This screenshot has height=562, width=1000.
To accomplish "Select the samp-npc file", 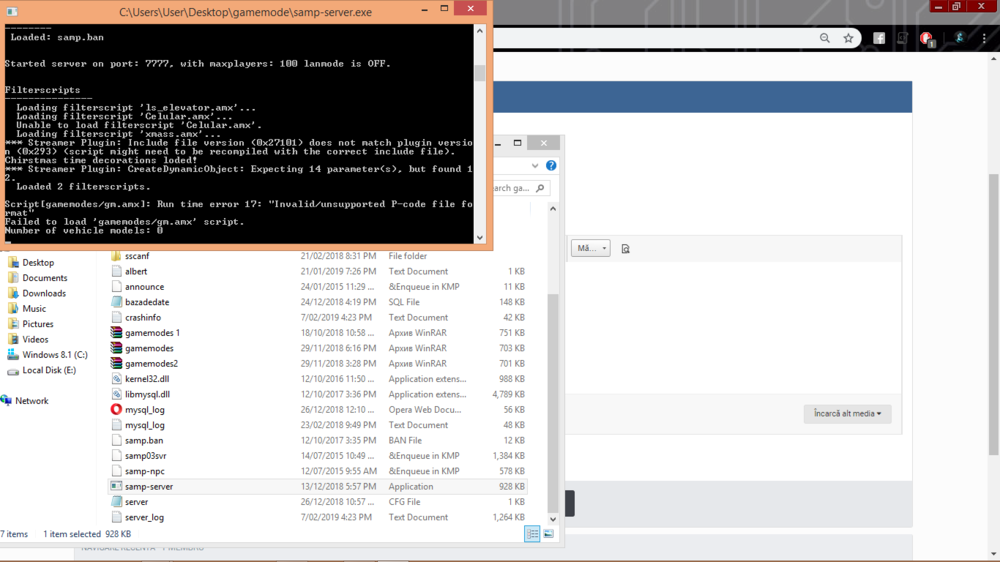I will [145, 471].
